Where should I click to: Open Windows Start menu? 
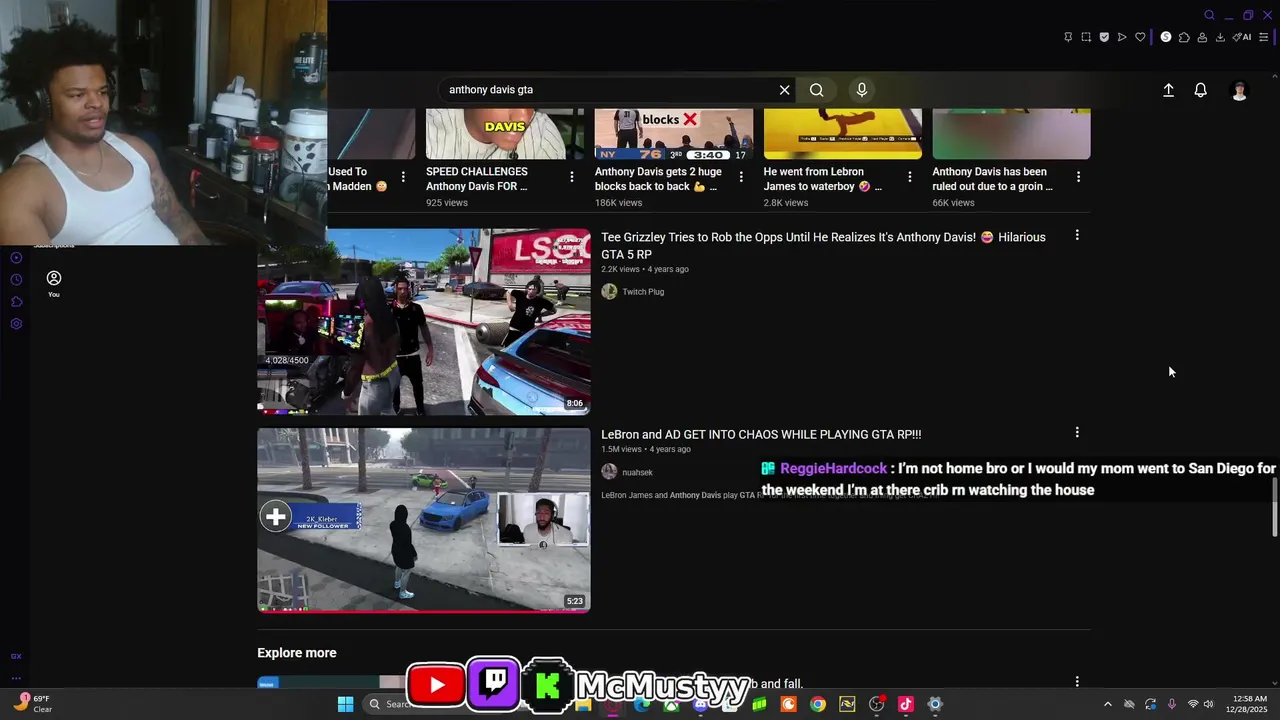pos(345,704)
